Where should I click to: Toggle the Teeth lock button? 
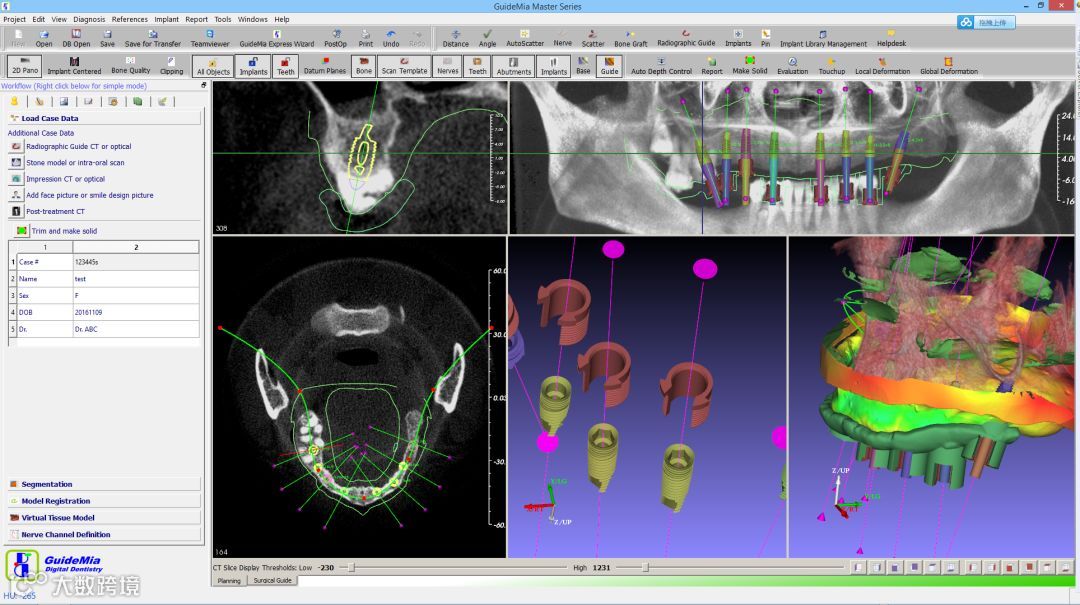coord(285,66)
